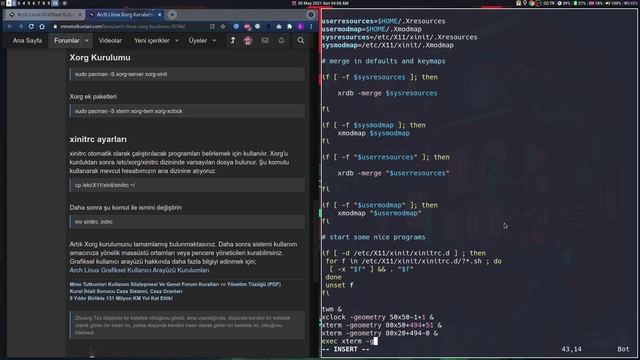Switch to workspace 9 in the top bar
Viewport: 640px width, 360px height.
point(49,3)
